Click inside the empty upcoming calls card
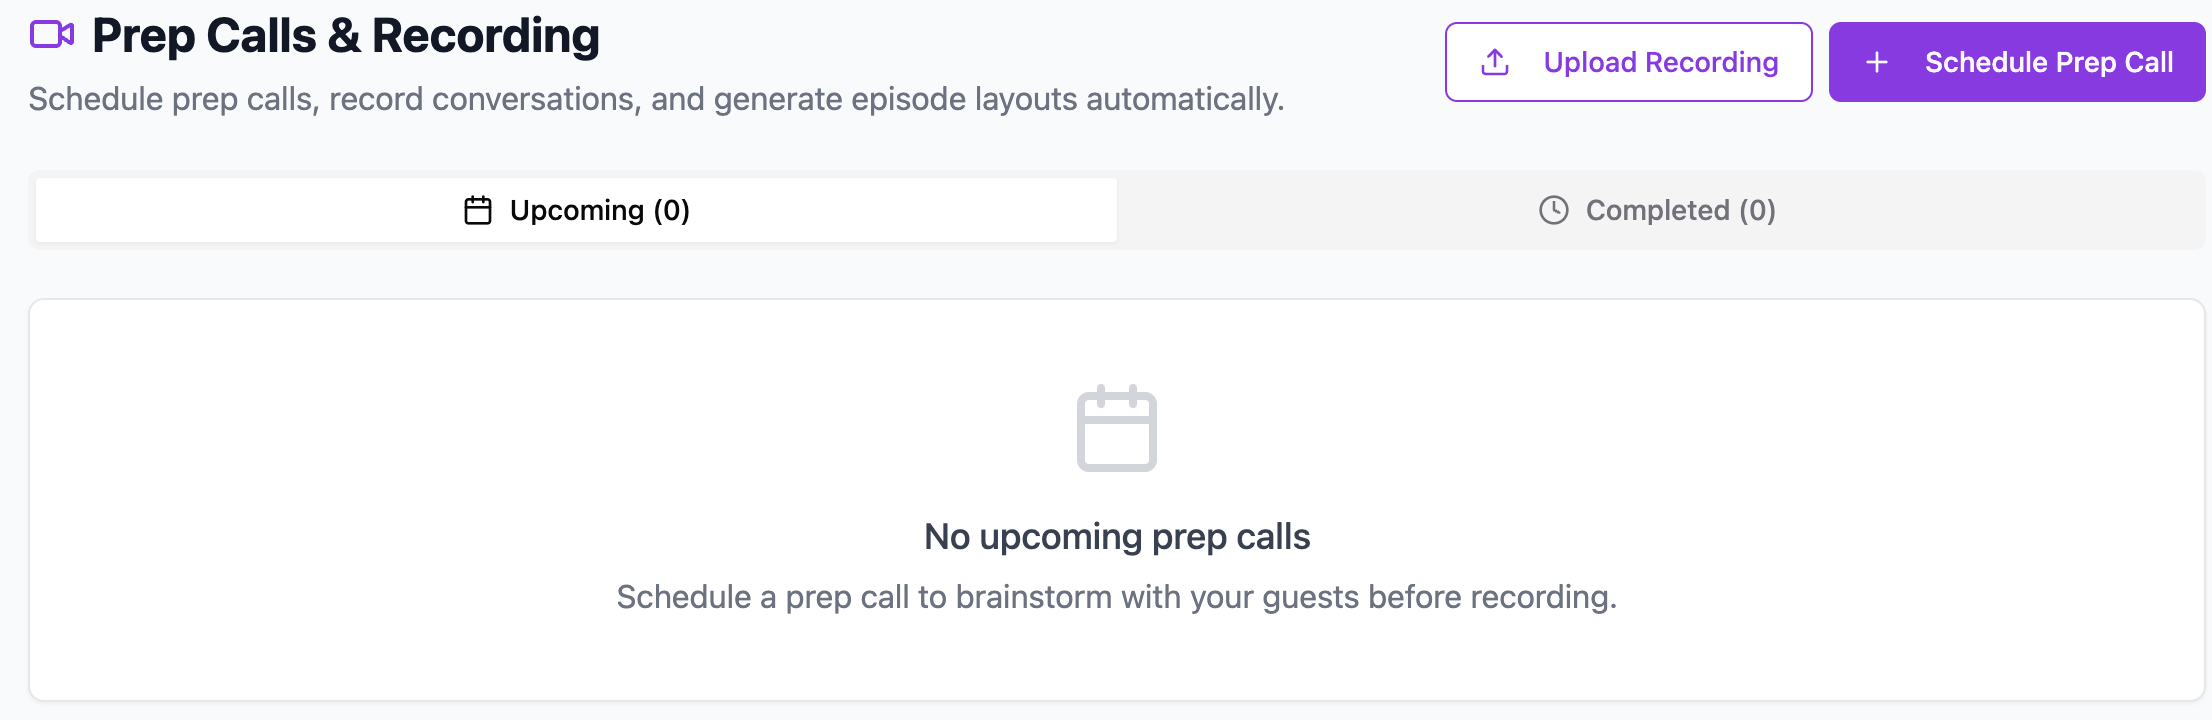This screenshot has height=720, width=2212. [x=1117, y=500]
